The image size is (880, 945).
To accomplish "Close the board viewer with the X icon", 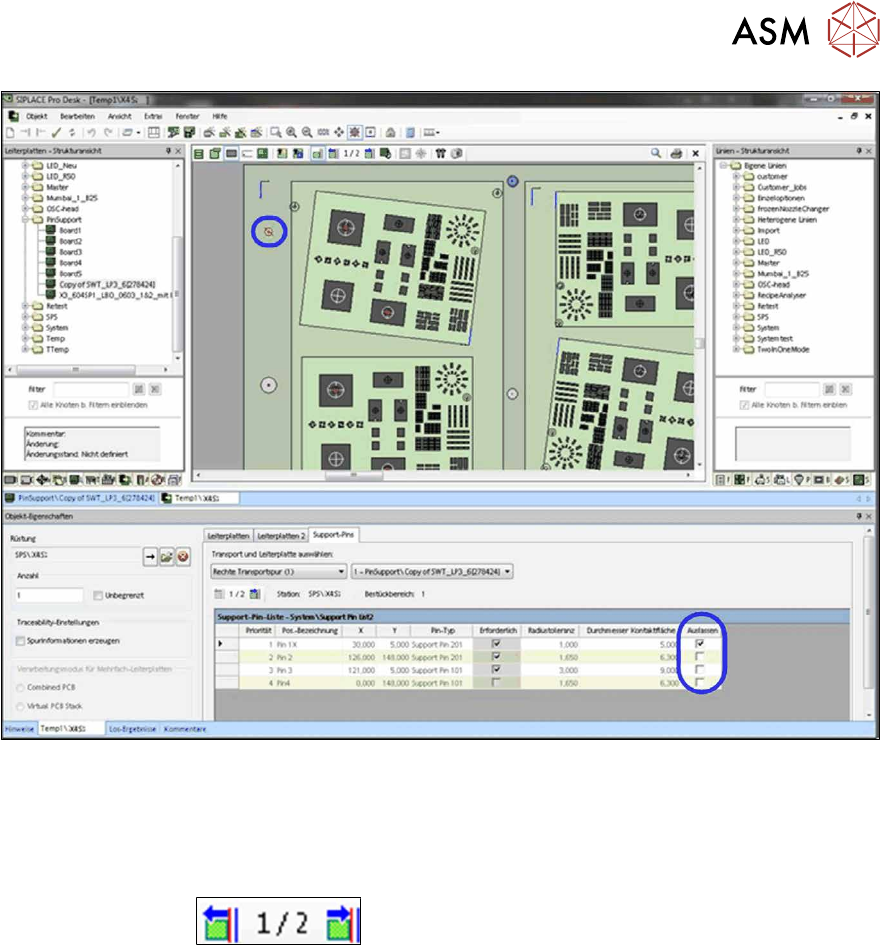I will point(696,154).
